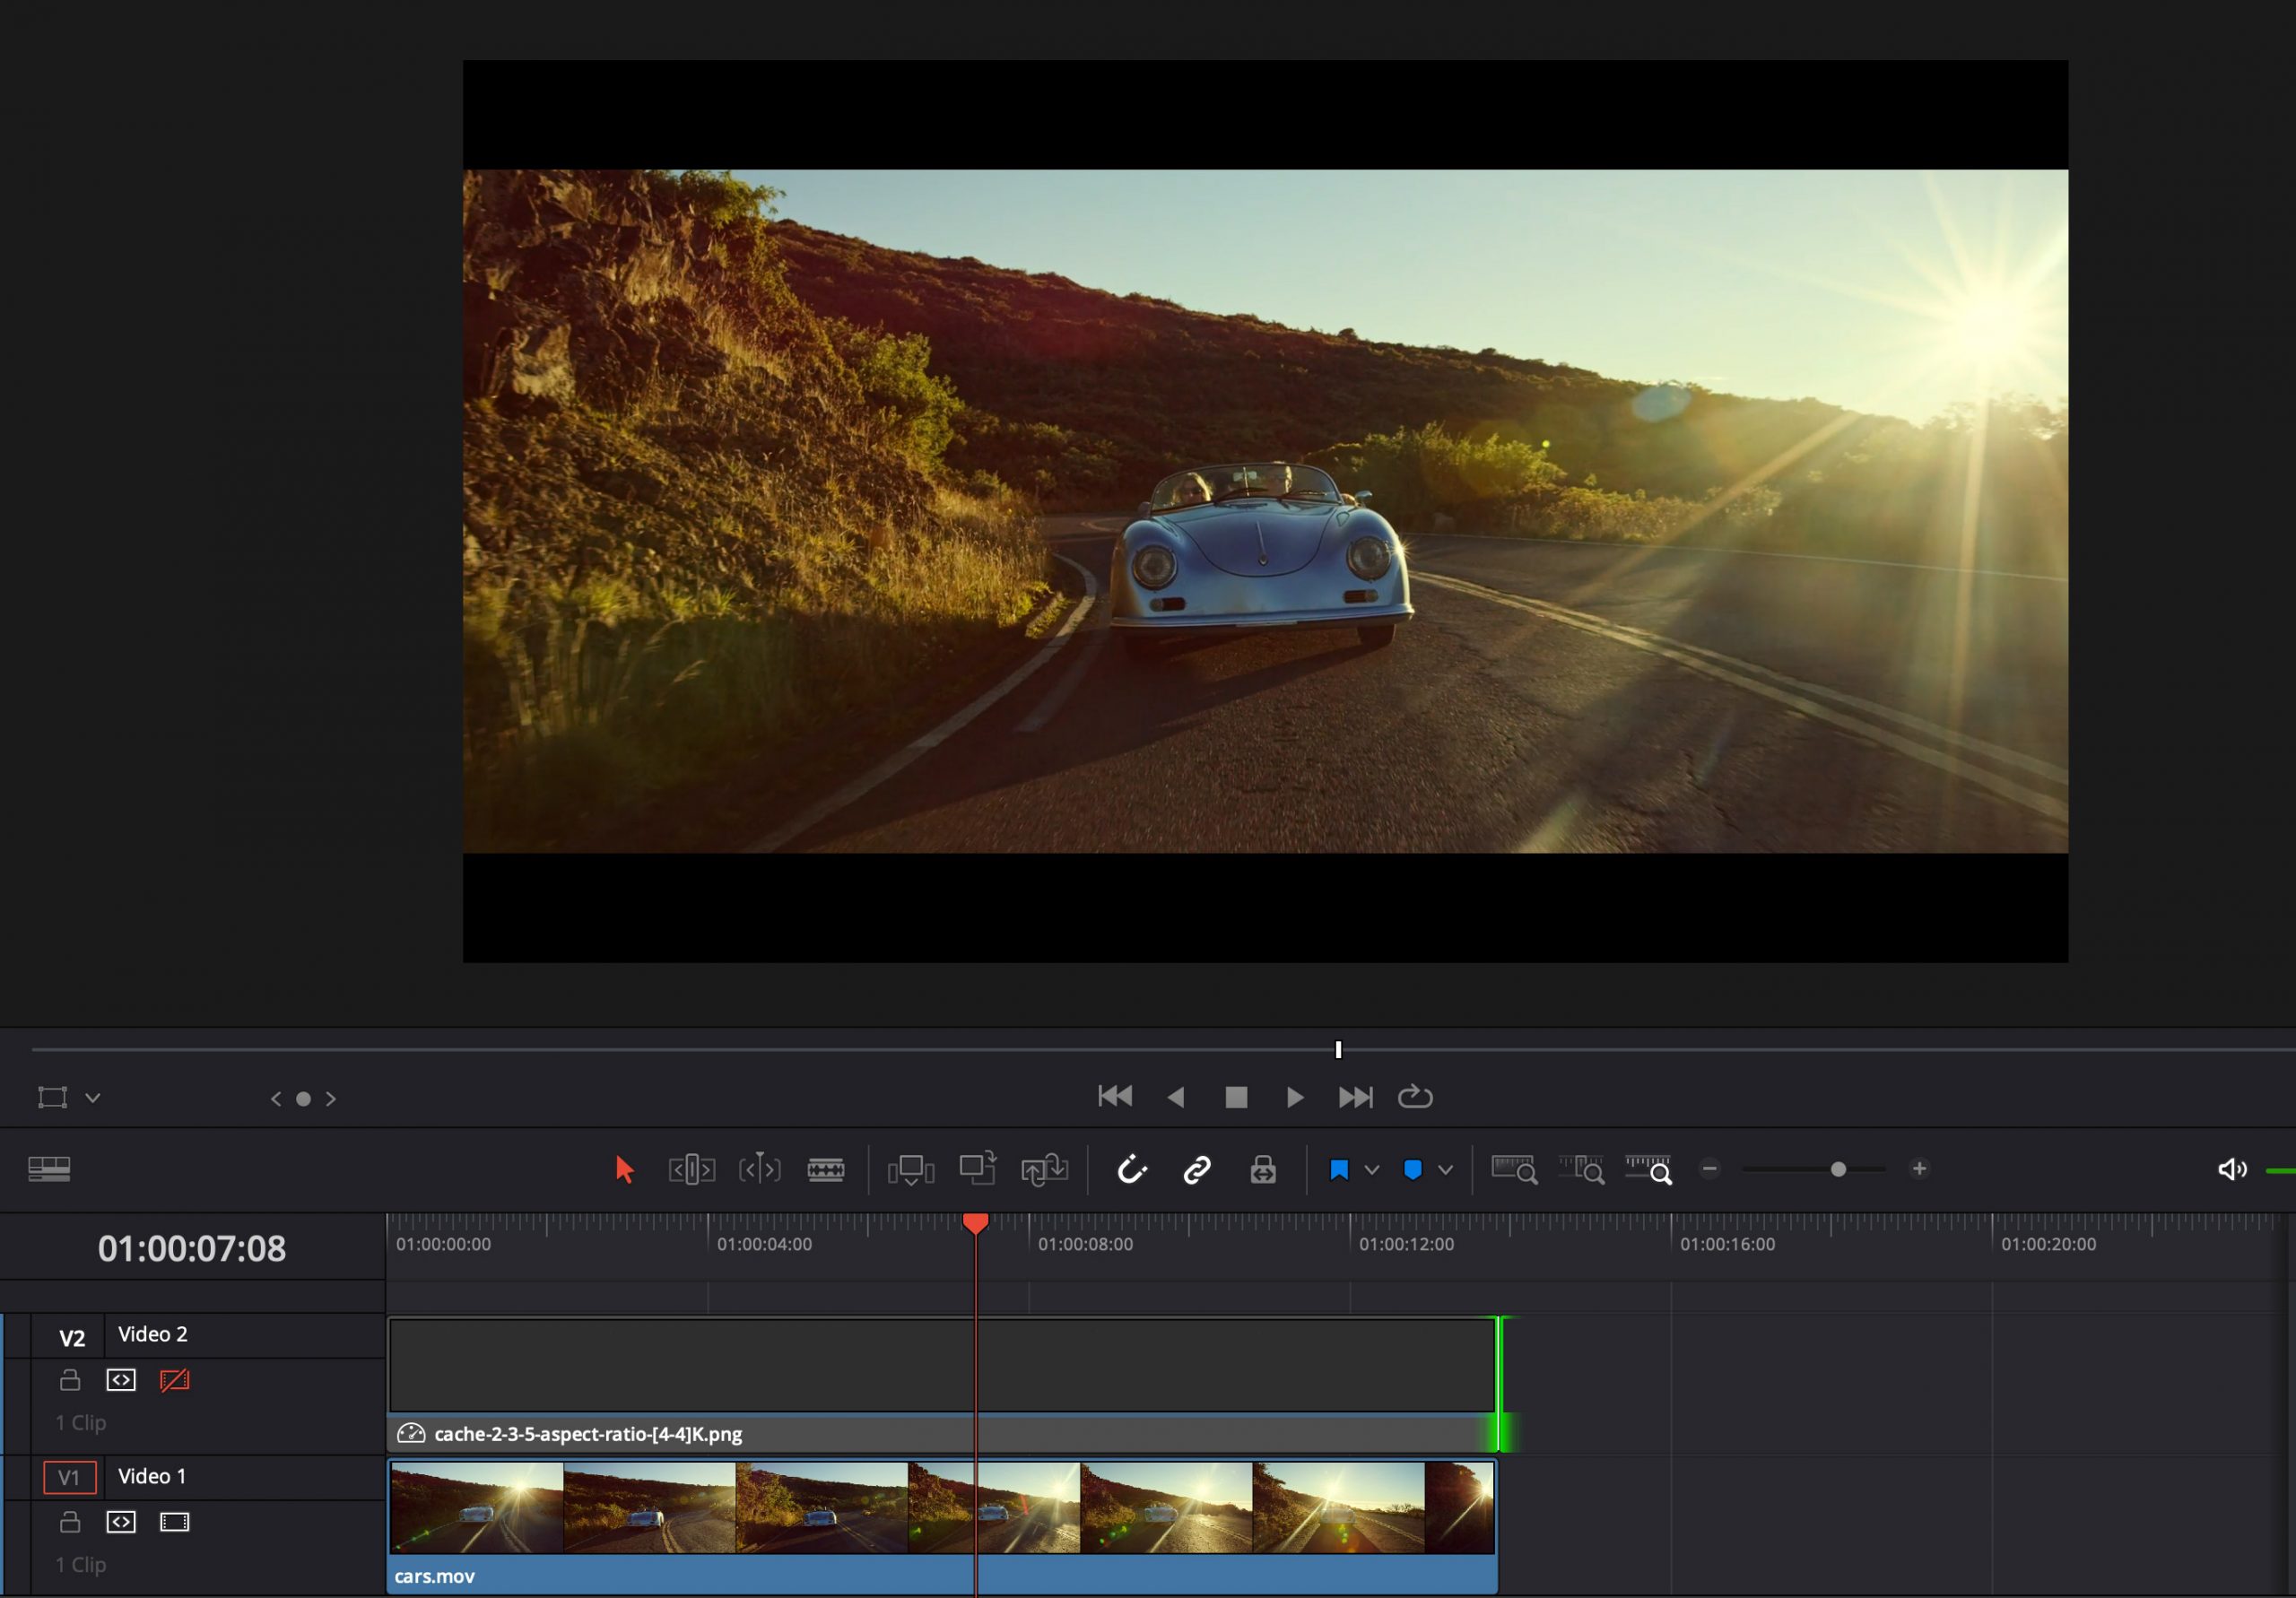Click the Overwrite Clip icon
The width and height of the screenshot is (2296, 1598).
pos(977,1169)
